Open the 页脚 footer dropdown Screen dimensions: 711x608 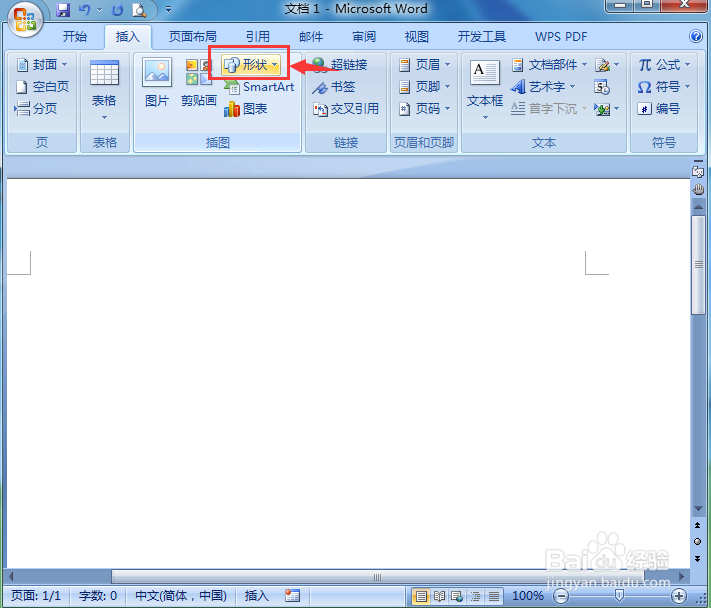coord(424,86)
